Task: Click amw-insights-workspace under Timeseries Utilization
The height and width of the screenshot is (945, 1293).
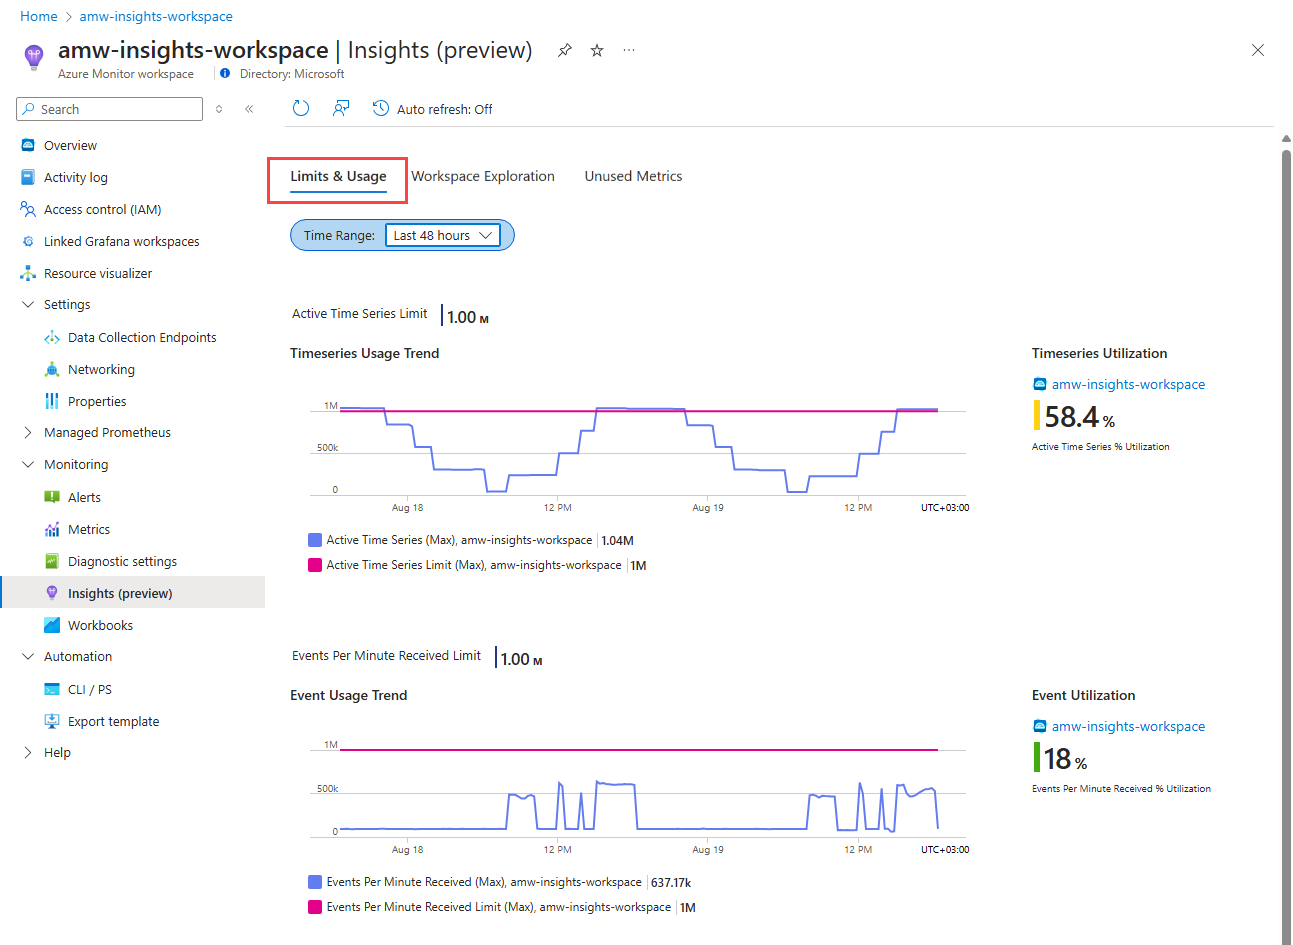Action: [1128, 383]
